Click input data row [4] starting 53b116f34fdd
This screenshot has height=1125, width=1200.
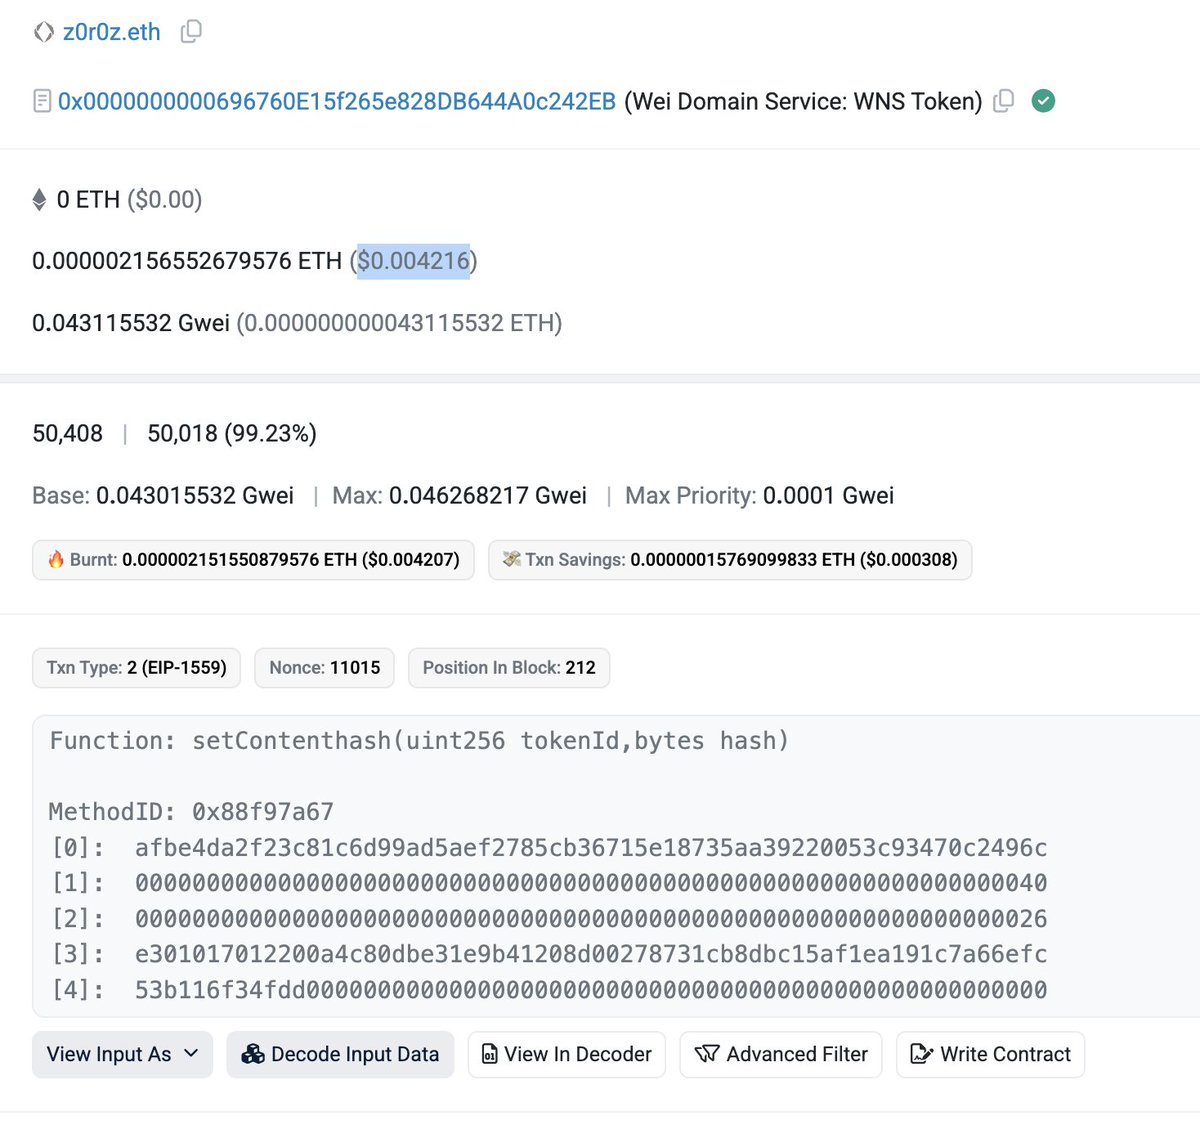(x=549, y=990)
